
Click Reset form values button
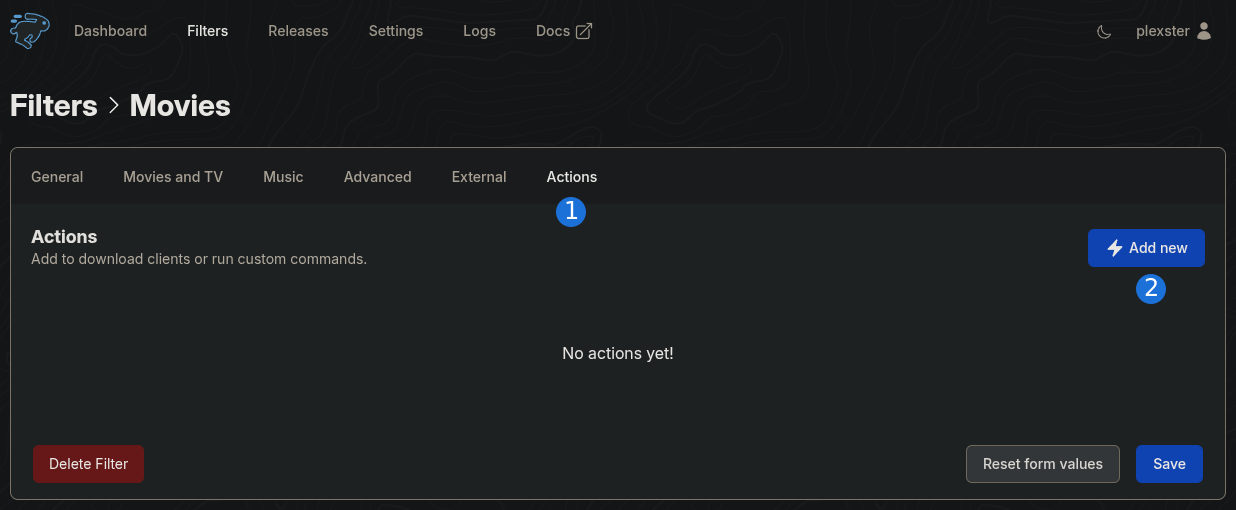point(1043,464)
